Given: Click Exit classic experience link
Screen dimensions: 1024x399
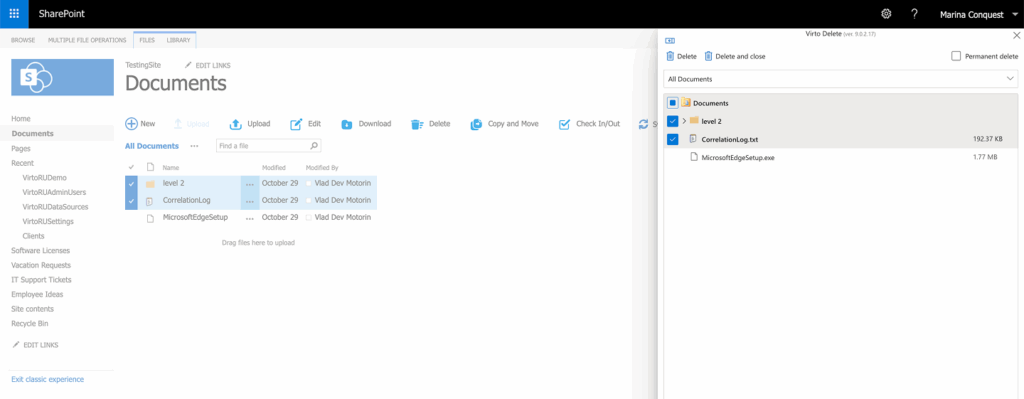Looking at the screenshot, I should (48, 379).
